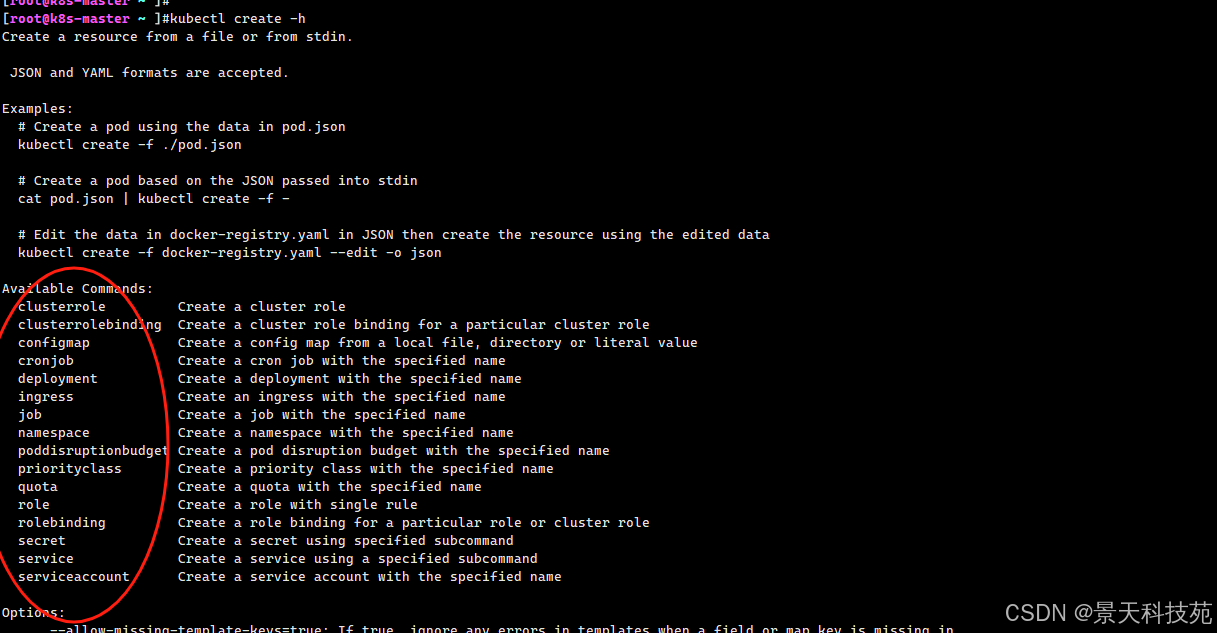Click the 'Available Commands:' heading
Screen dimensions: 1217x633
77,289
